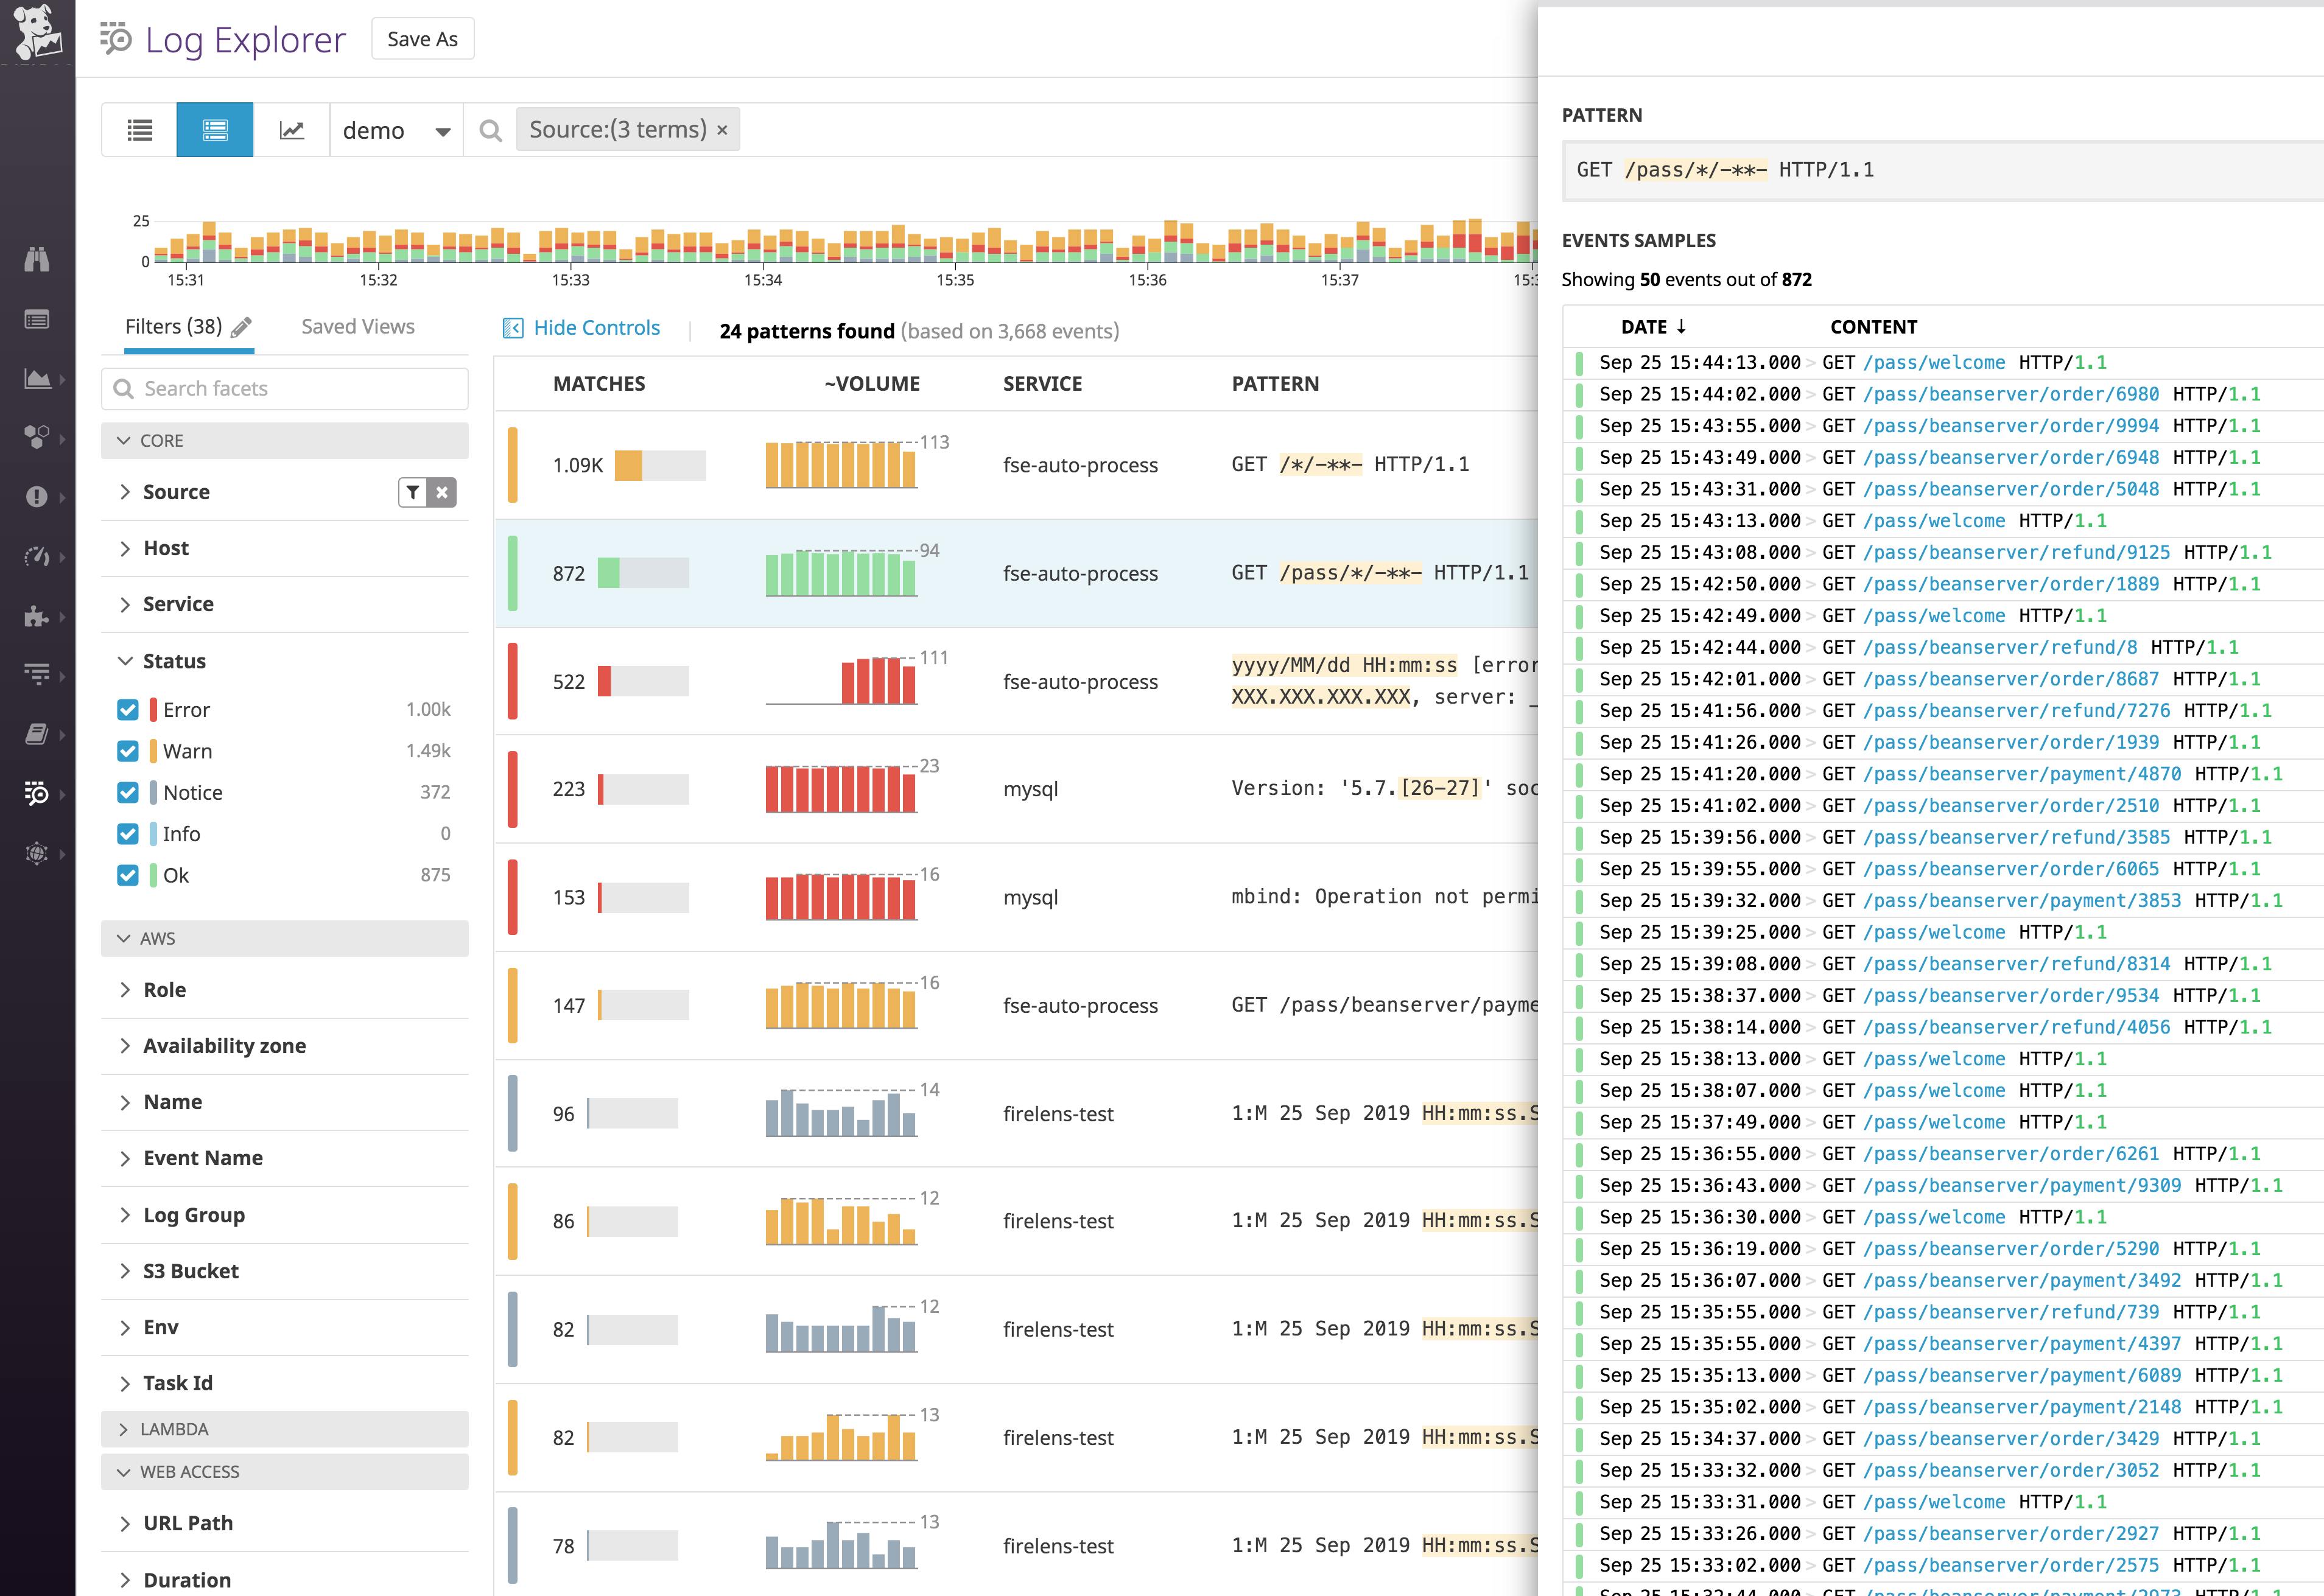Uncheck the Ok status filter
The height and width of the screenshot is (1596, 2324).
[x=128, y=874]
